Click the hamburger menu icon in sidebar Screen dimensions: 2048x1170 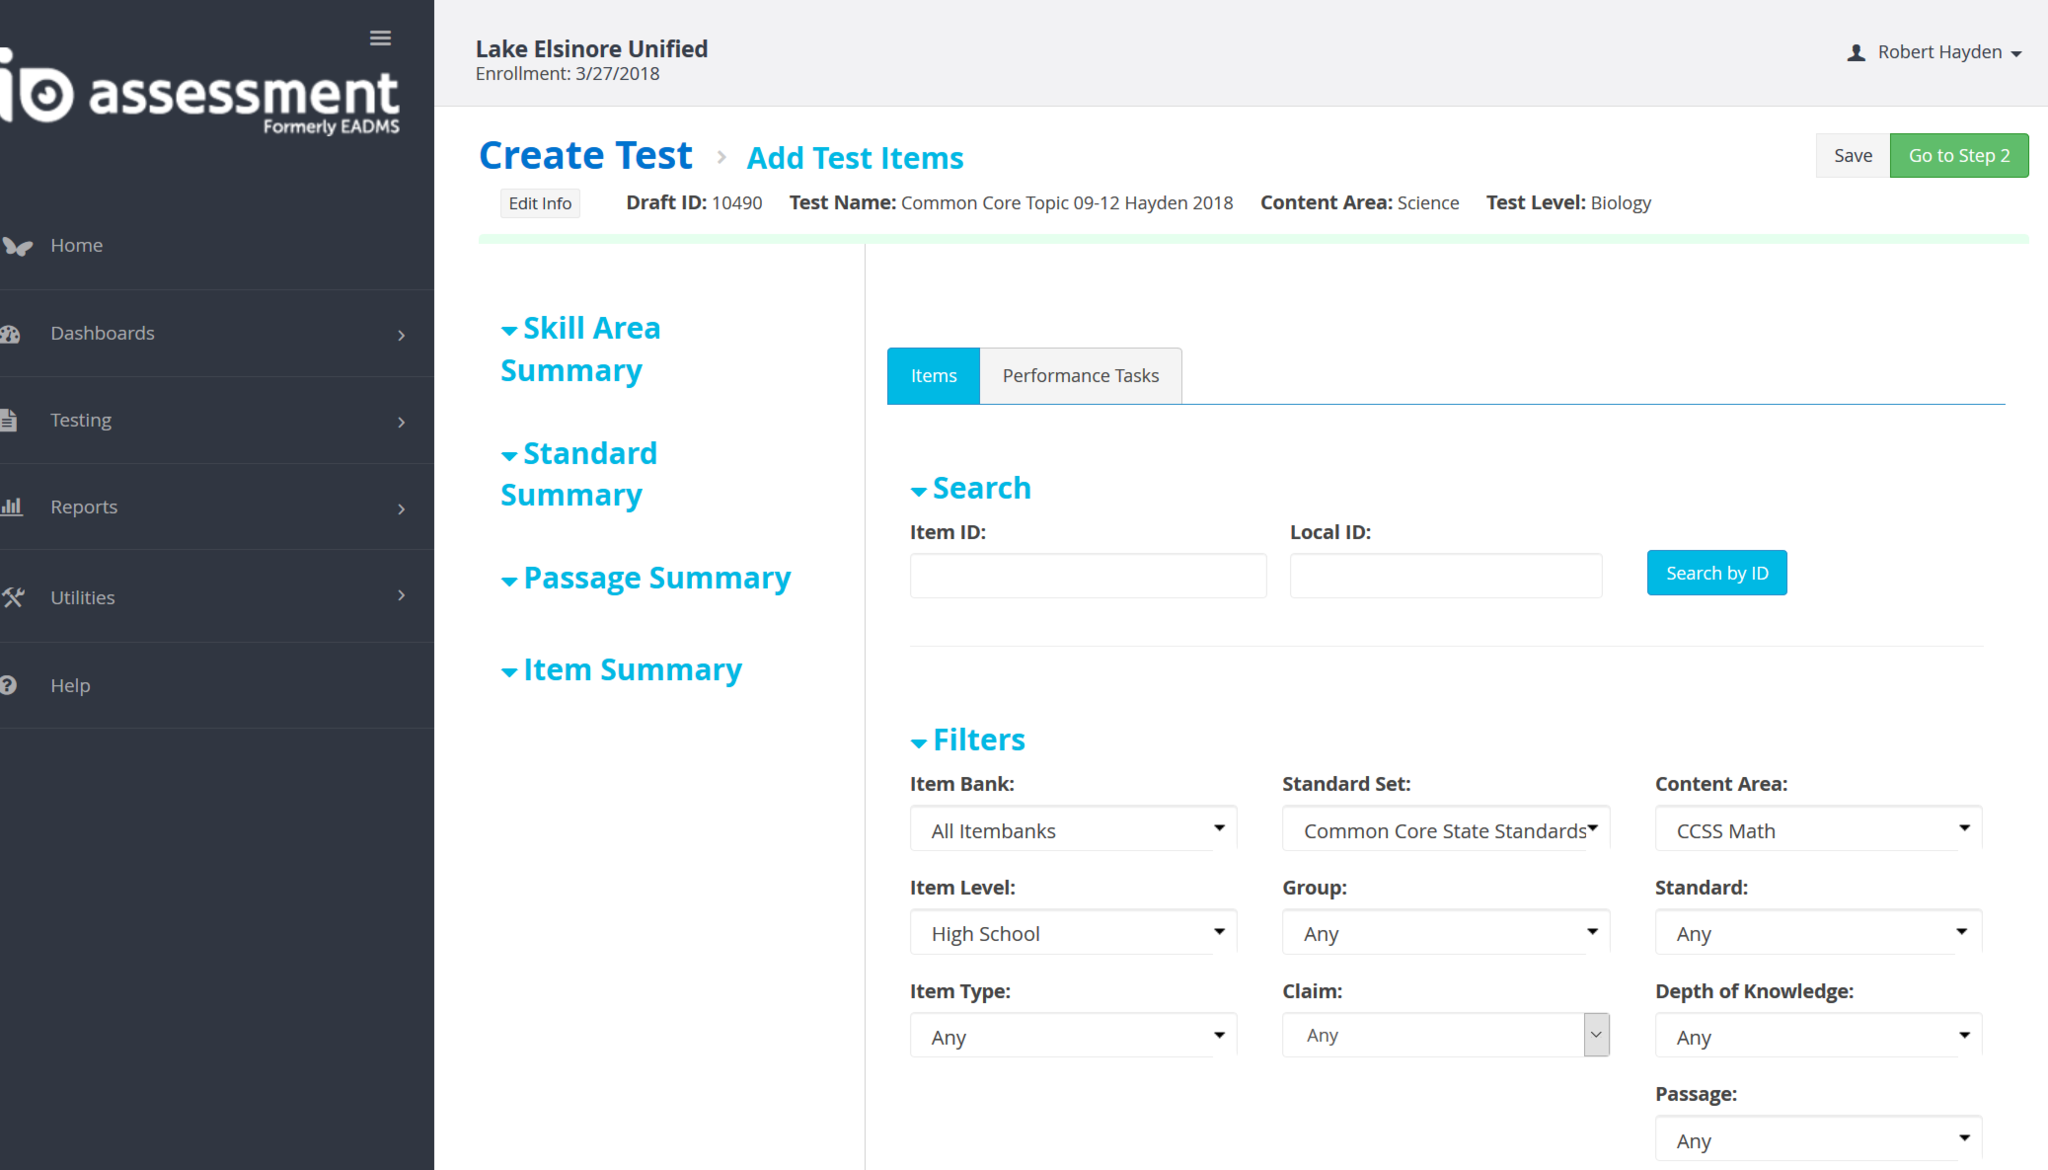pos(380,38)
